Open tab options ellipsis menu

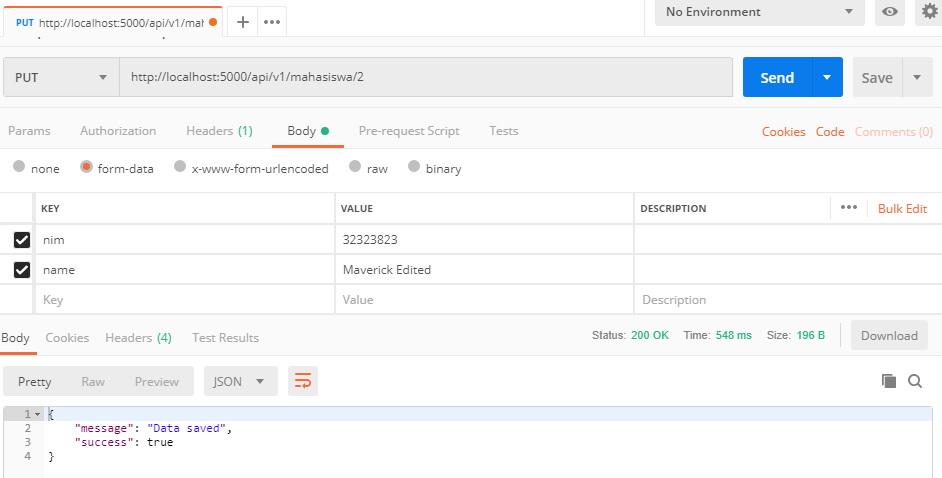coord(272,22)
